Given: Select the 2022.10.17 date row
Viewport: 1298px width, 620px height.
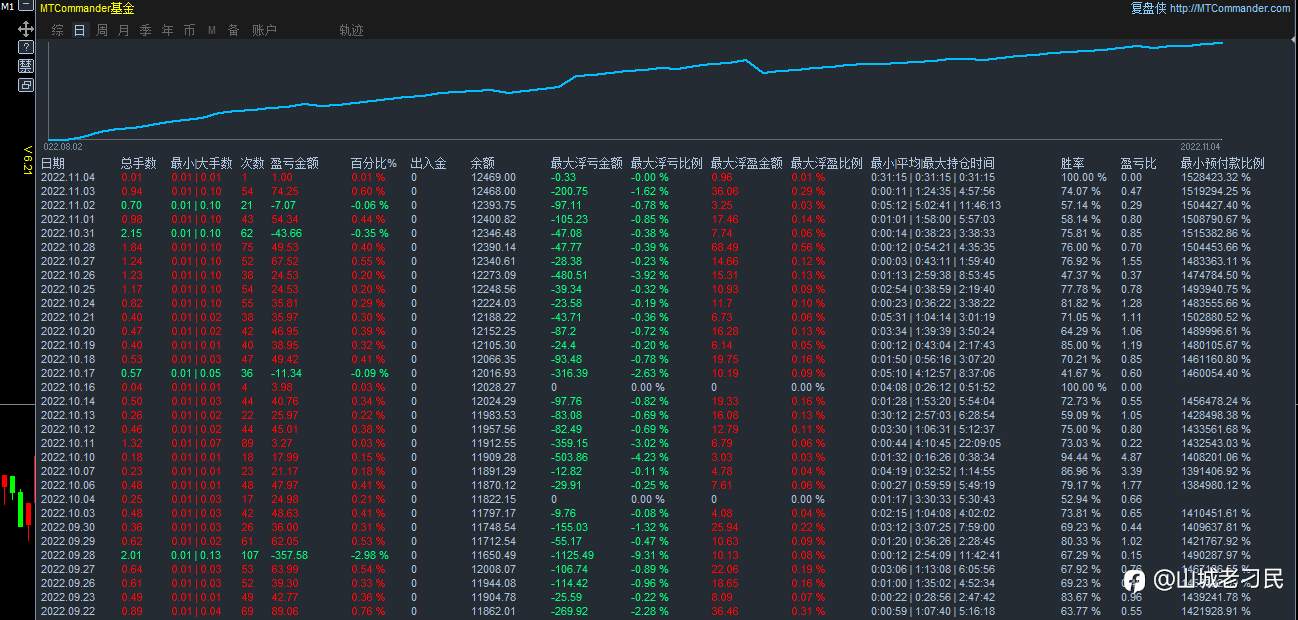Looking at the screenshot, I should 646,373.
